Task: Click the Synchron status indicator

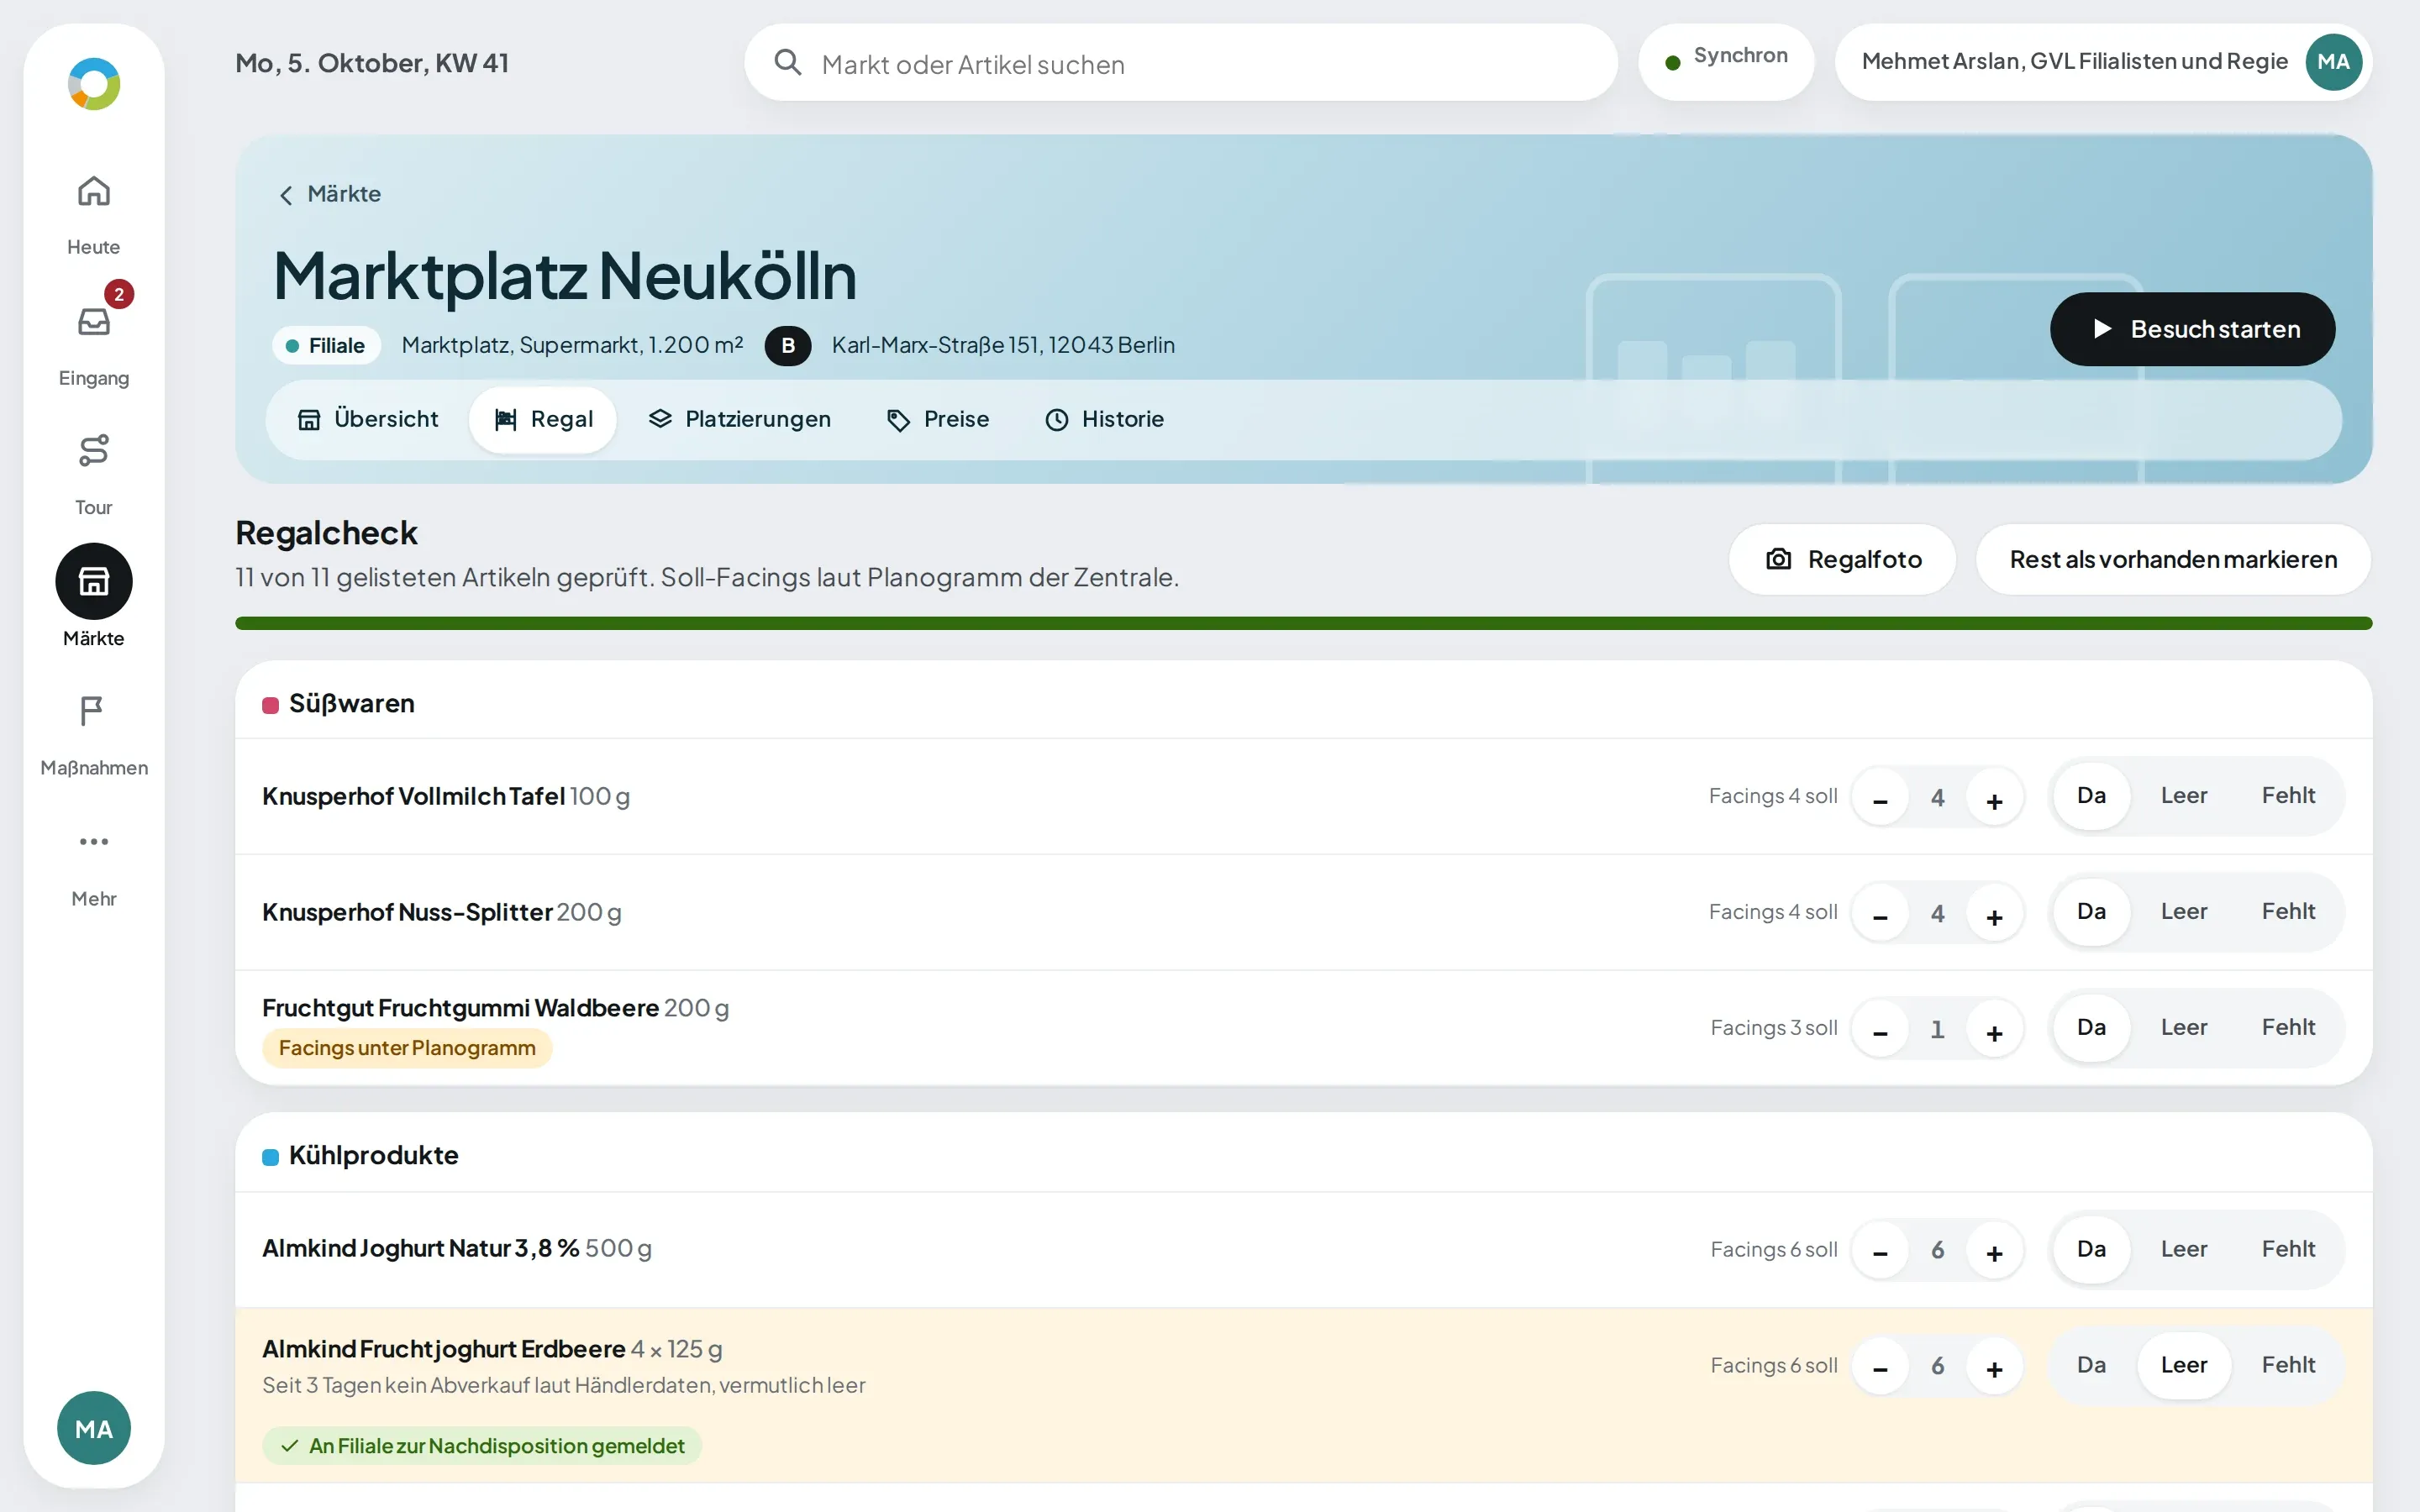Action: click(1726, 62)
